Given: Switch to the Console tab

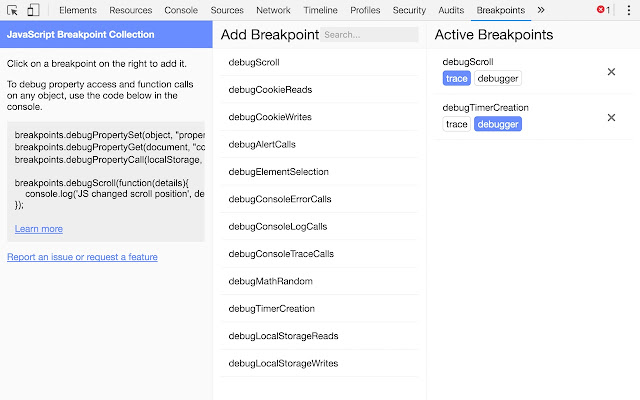Looking at the screenshot, I should click(181, 10).
